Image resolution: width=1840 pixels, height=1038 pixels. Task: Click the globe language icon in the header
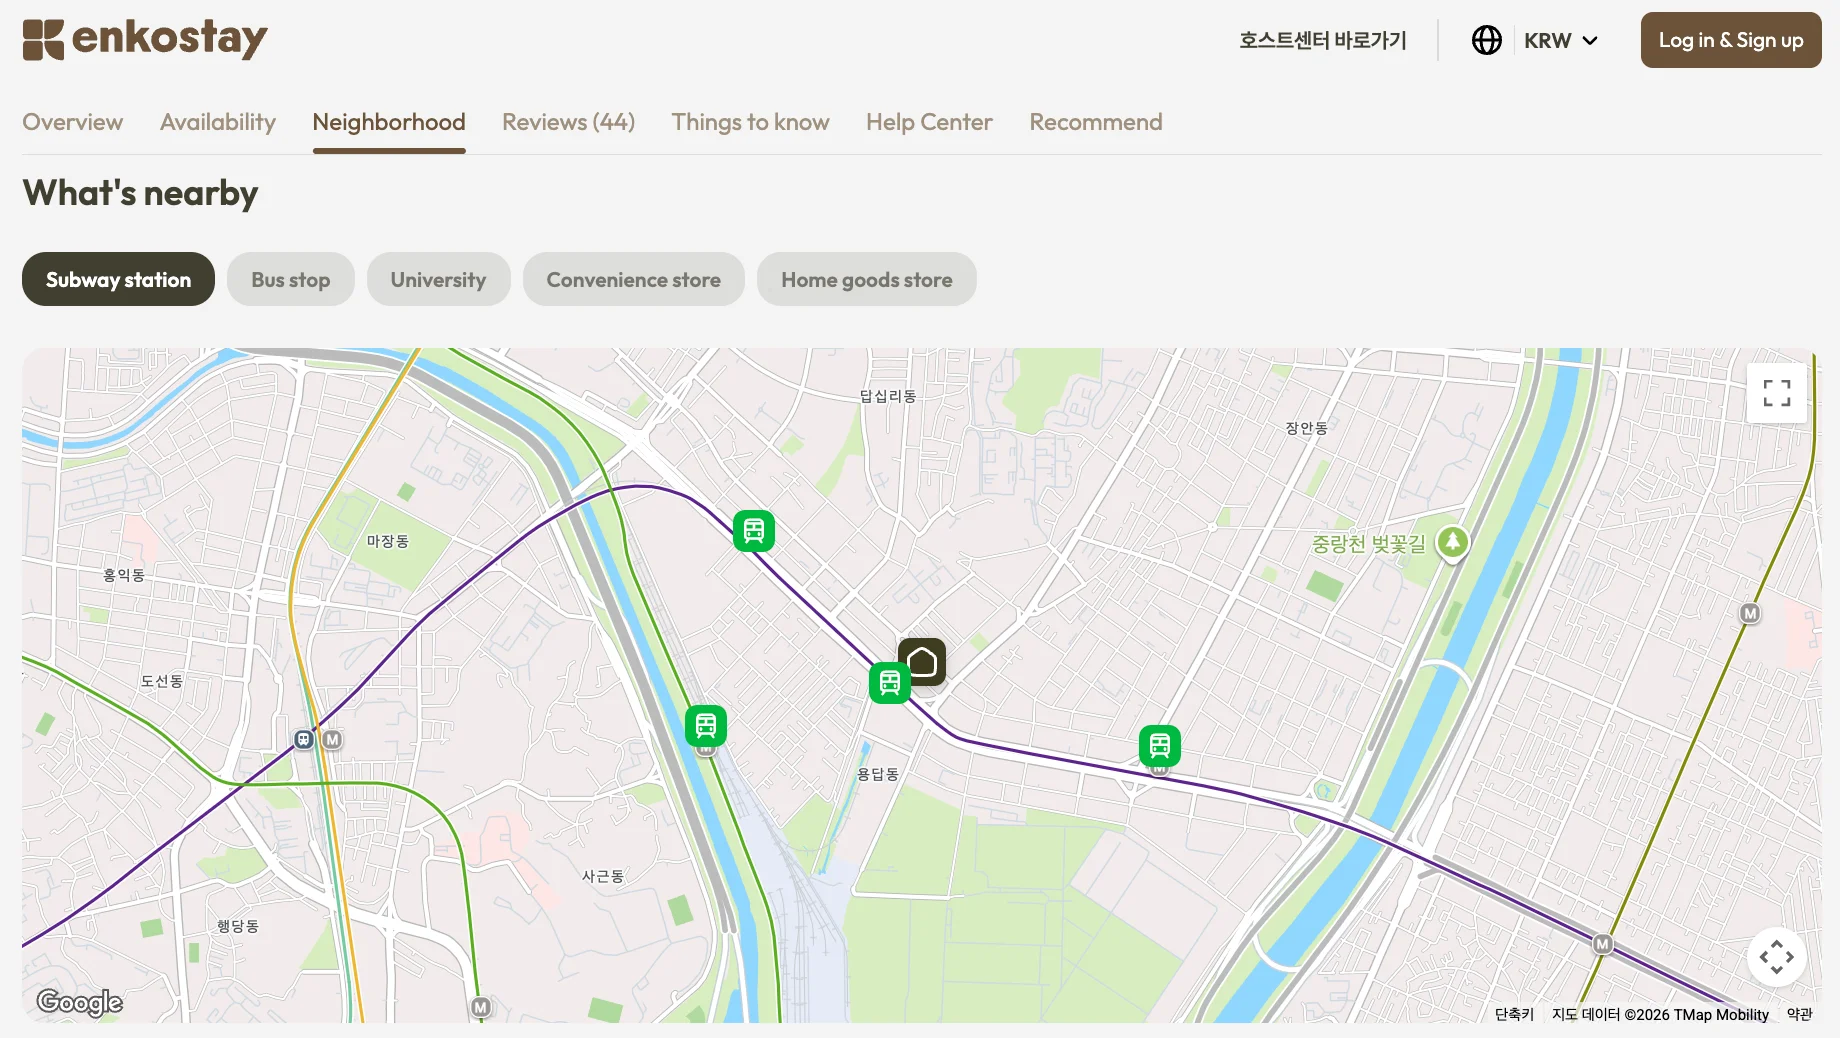[1486, 40]
